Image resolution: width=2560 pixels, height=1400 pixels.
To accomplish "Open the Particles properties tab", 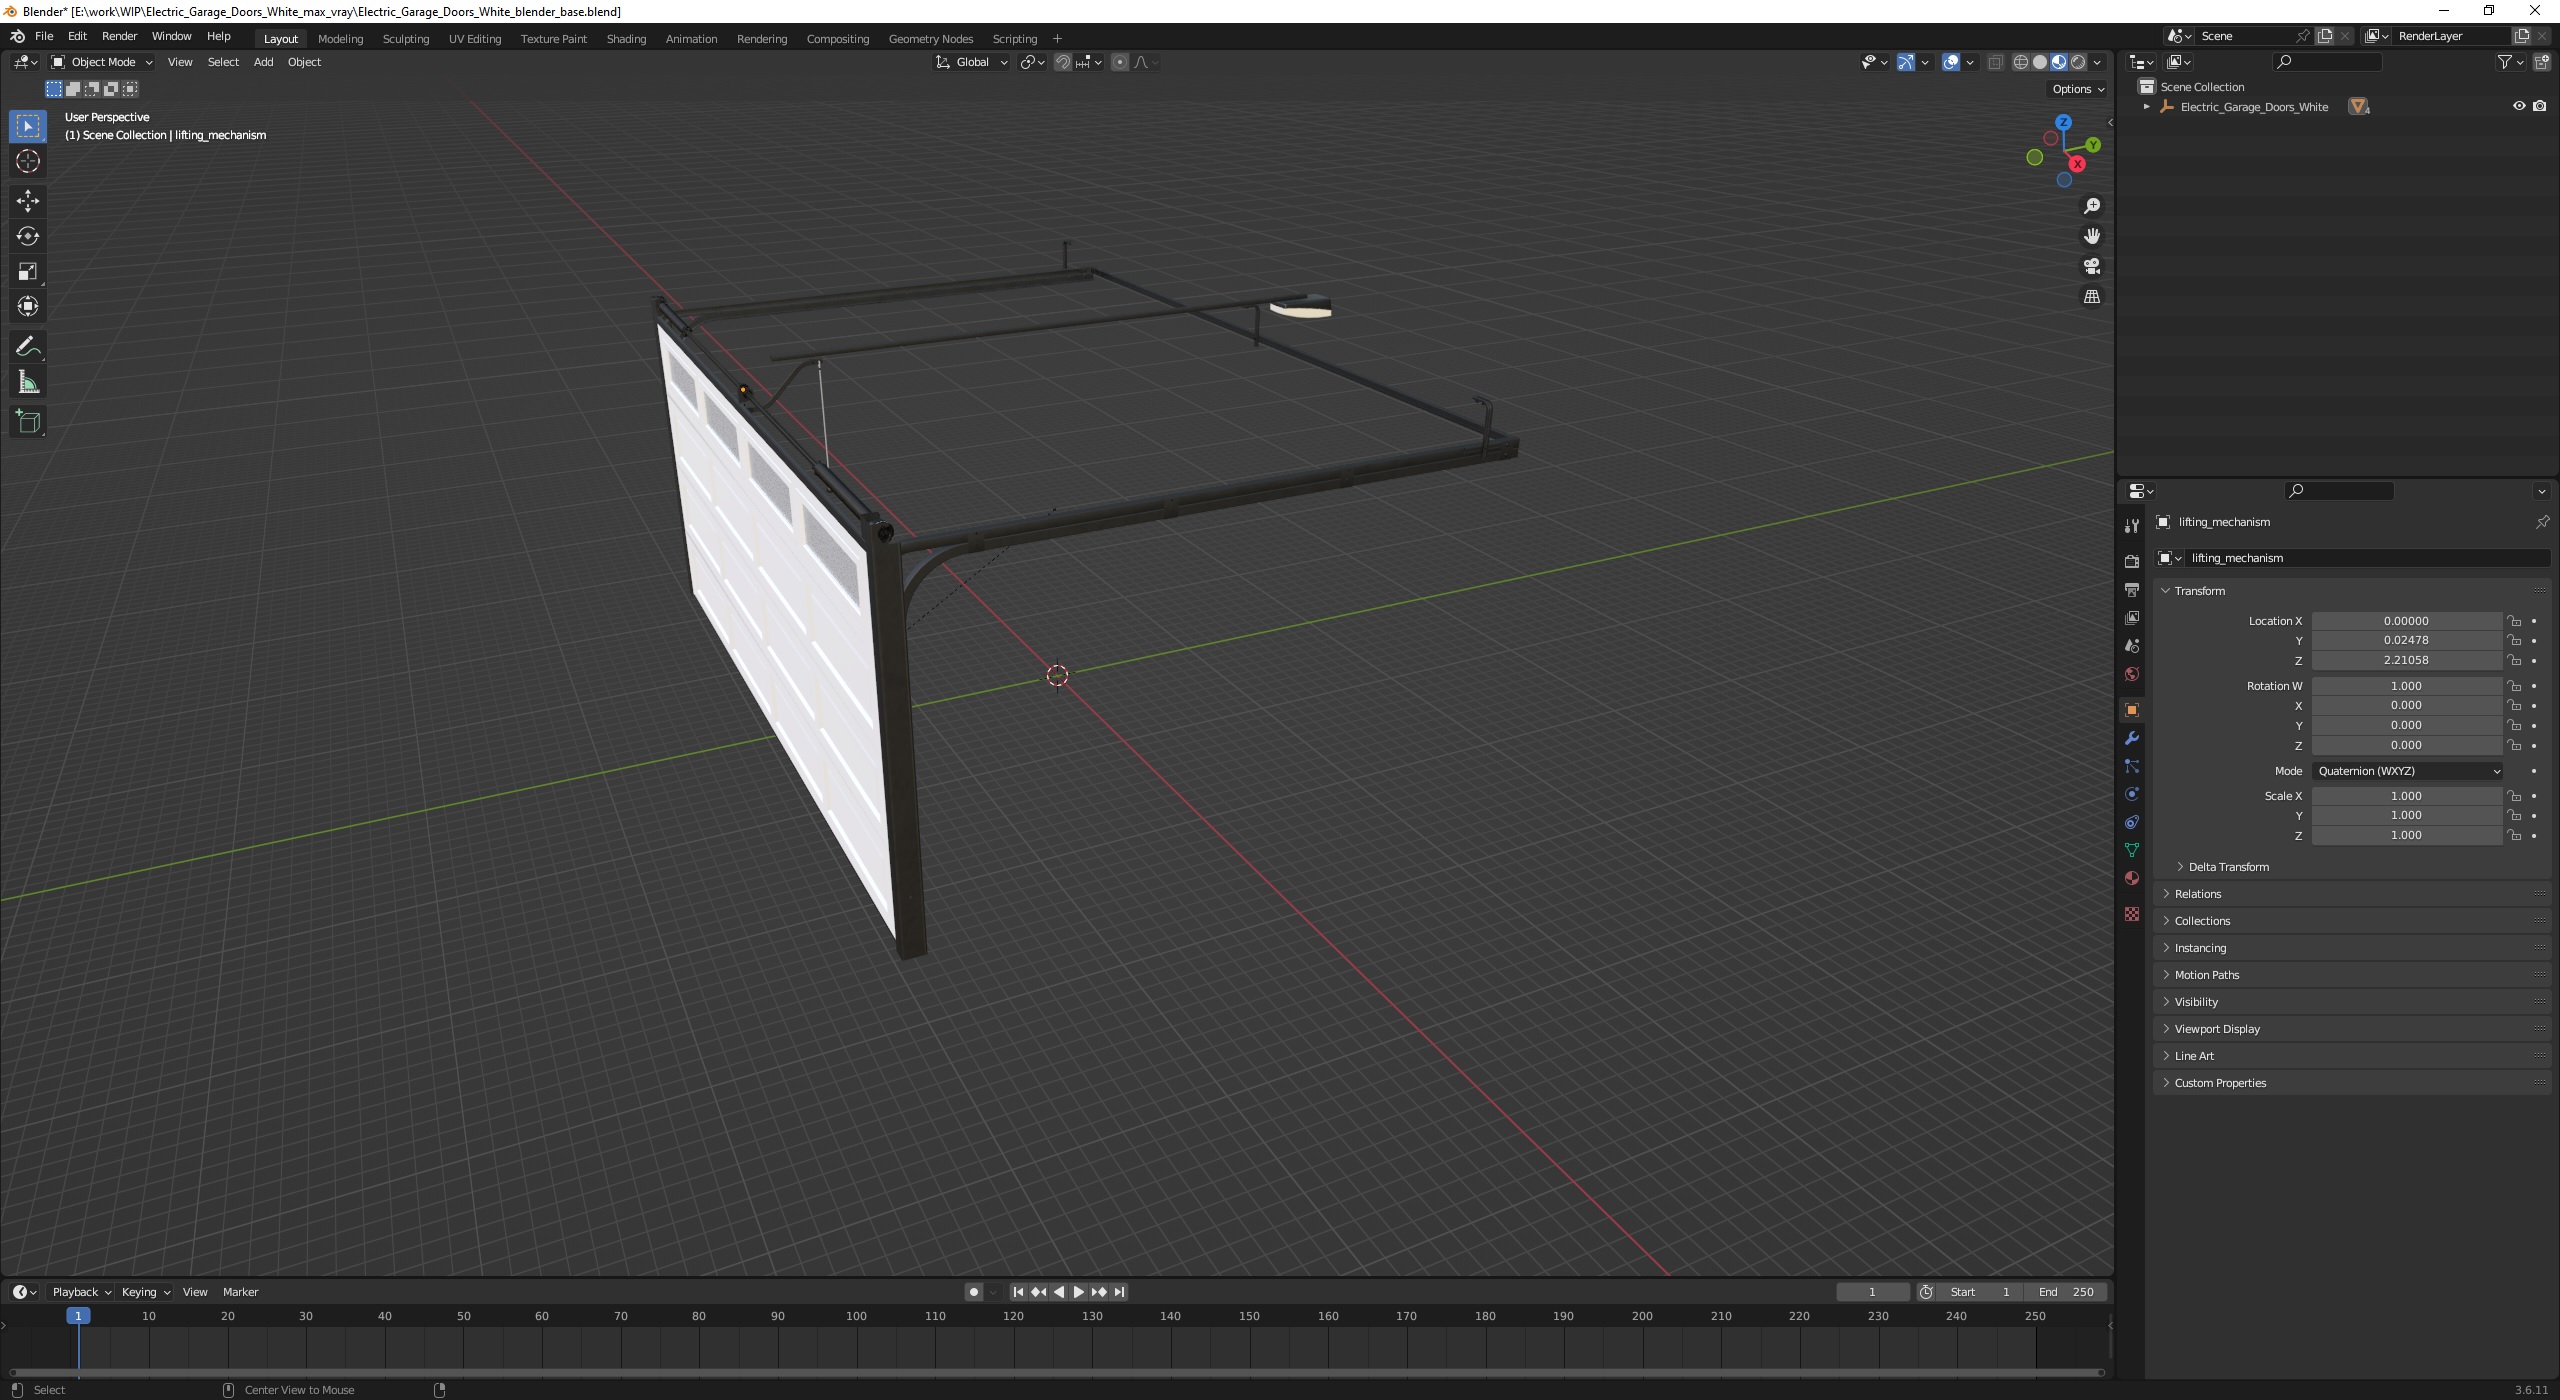I will pos(2132,766).
